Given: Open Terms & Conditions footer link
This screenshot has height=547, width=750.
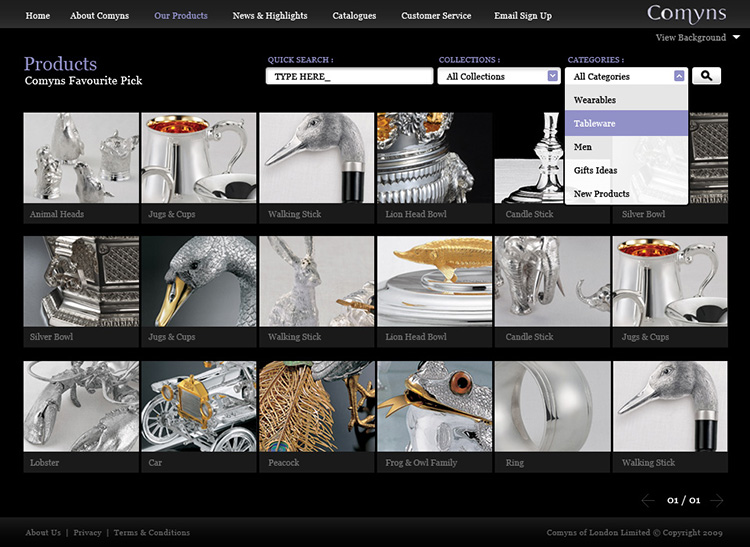Looking at the screenshot, I should (x=152, y=533).
